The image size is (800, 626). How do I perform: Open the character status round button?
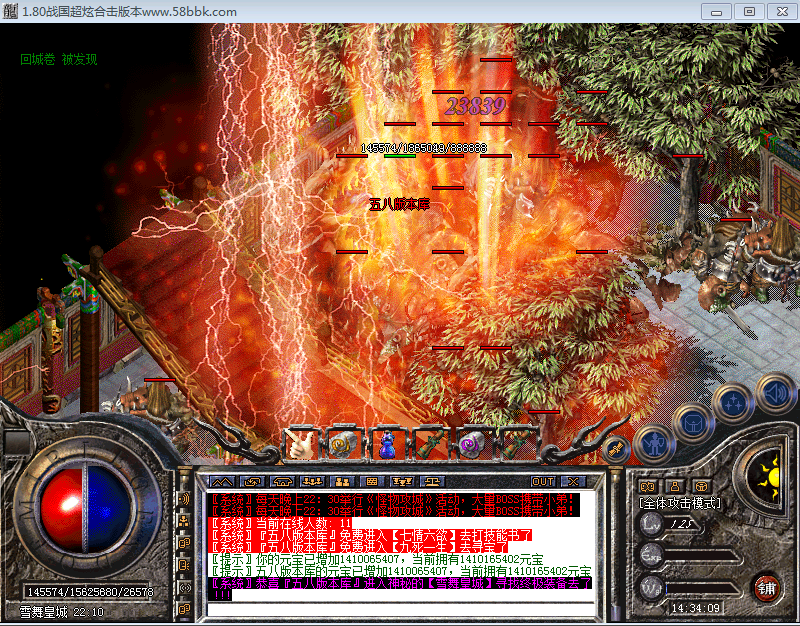(x=655, y=443)
